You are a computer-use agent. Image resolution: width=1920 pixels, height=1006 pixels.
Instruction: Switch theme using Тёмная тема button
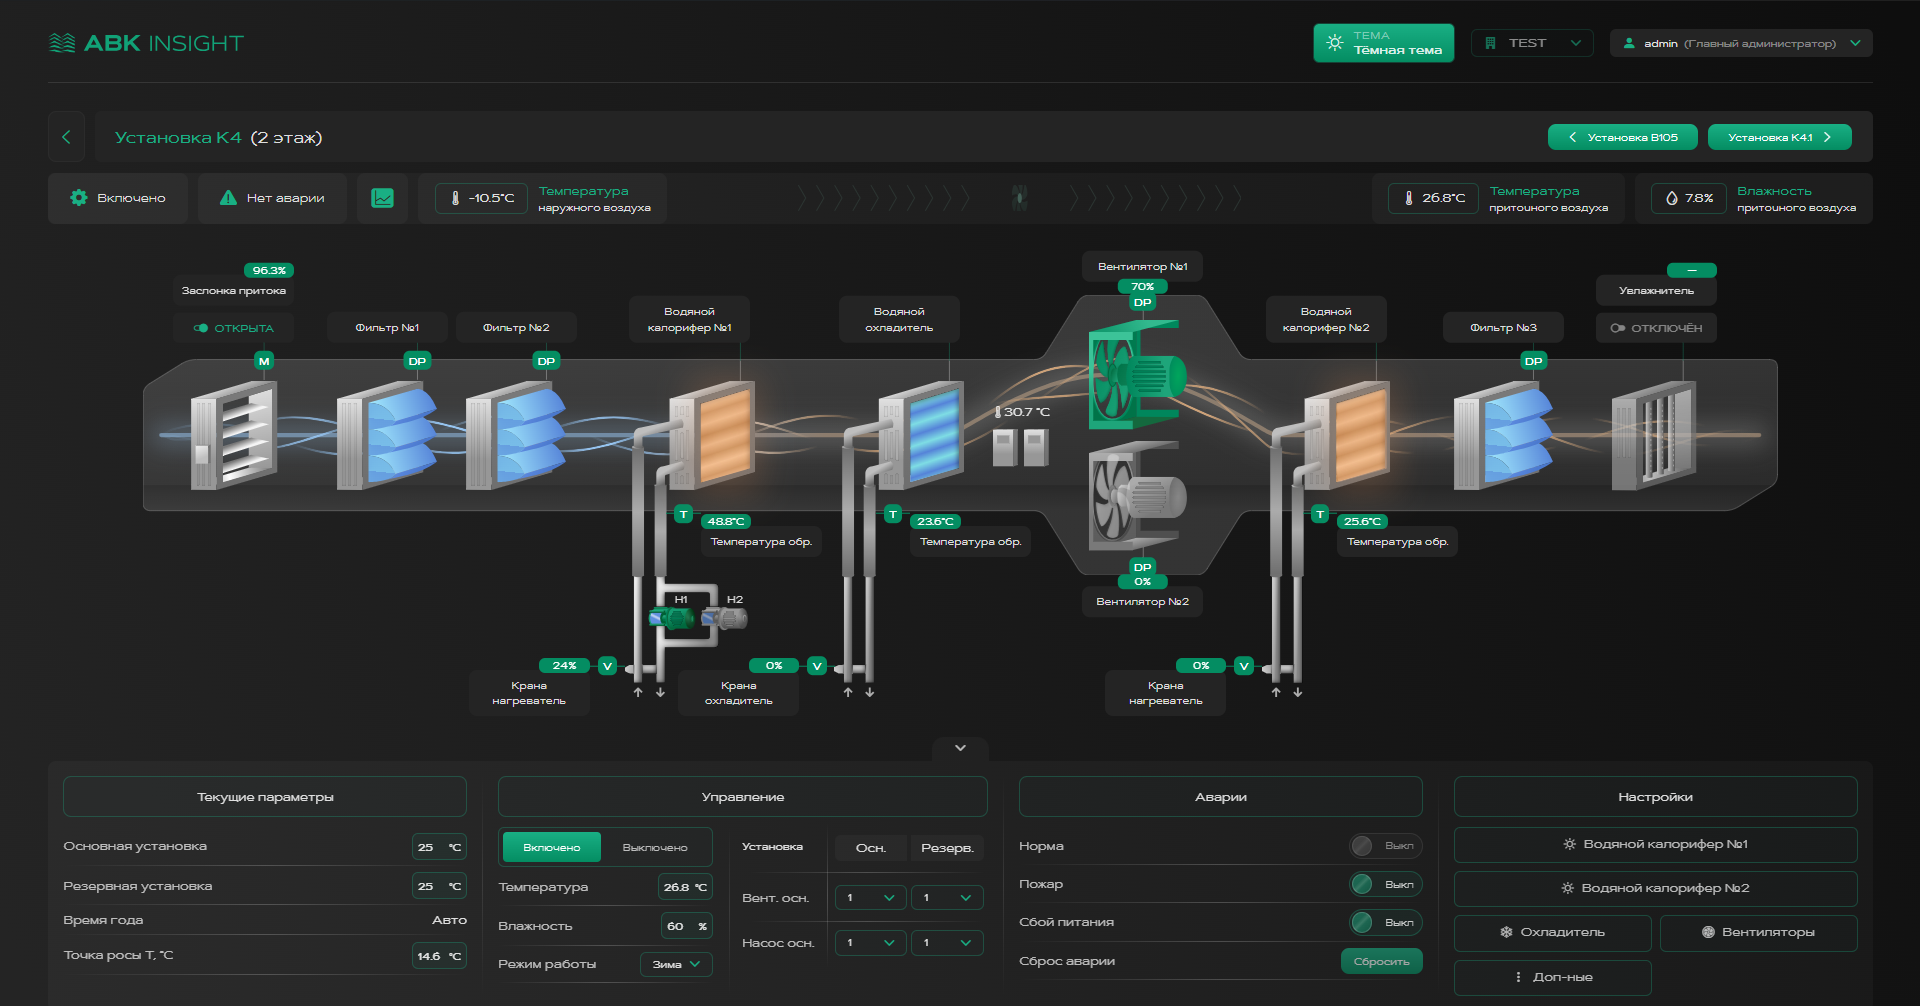click(x=1383, y=43)
